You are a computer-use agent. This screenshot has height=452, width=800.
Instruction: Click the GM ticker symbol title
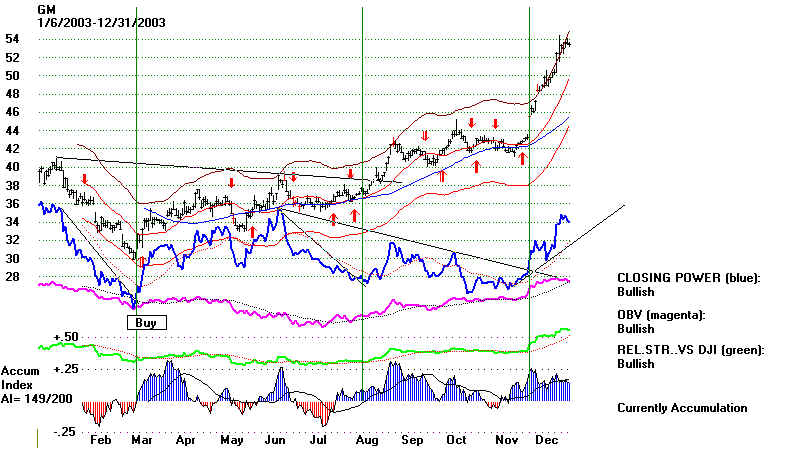click(46, 10)
